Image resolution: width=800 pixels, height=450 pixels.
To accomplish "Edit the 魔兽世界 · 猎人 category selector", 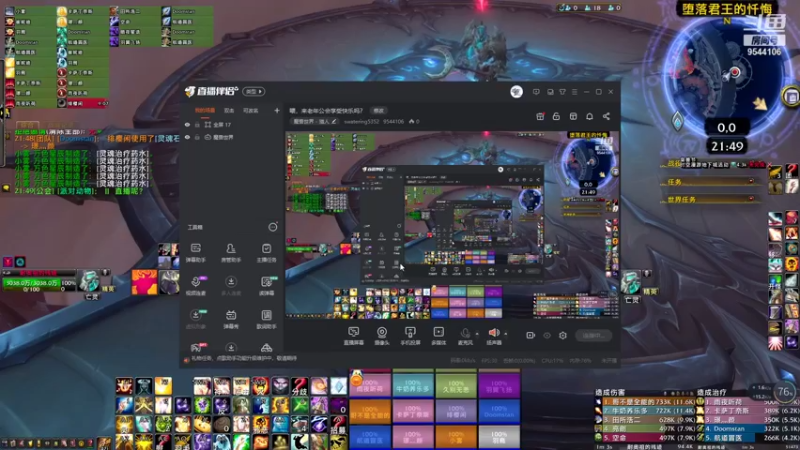I will 315,121.
